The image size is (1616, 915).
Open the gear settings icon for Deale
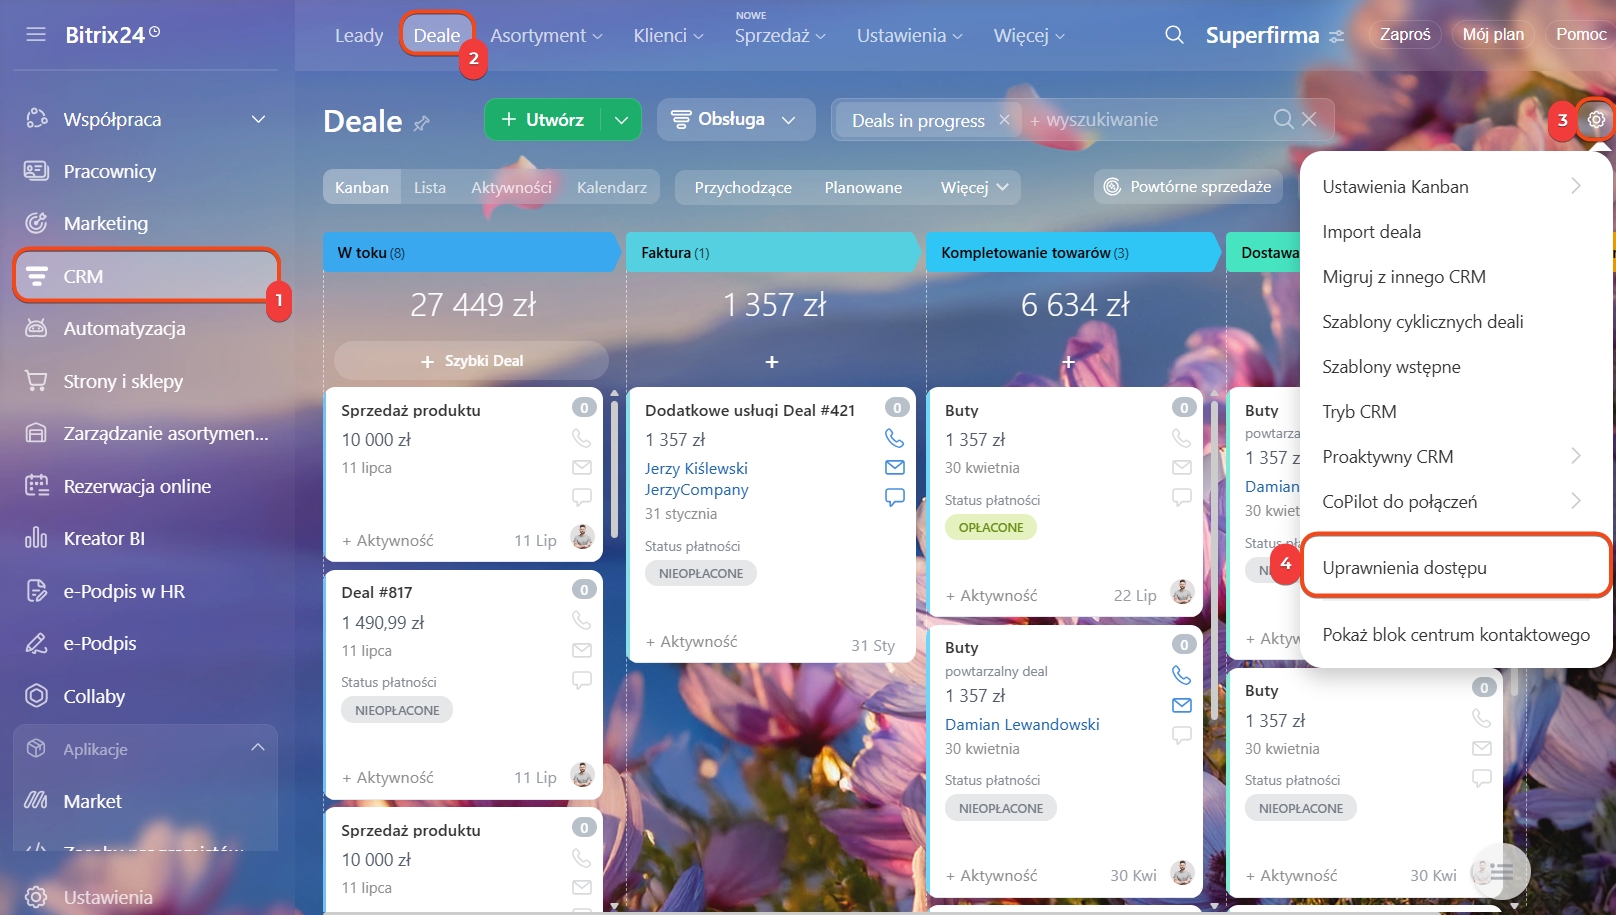click(1596, 120)
